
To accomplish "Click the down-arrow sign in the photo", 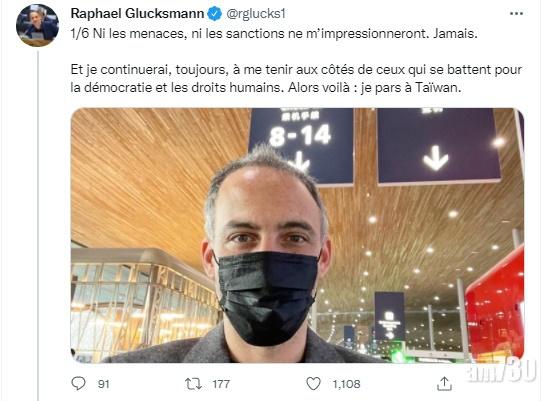I will [439, 146].
